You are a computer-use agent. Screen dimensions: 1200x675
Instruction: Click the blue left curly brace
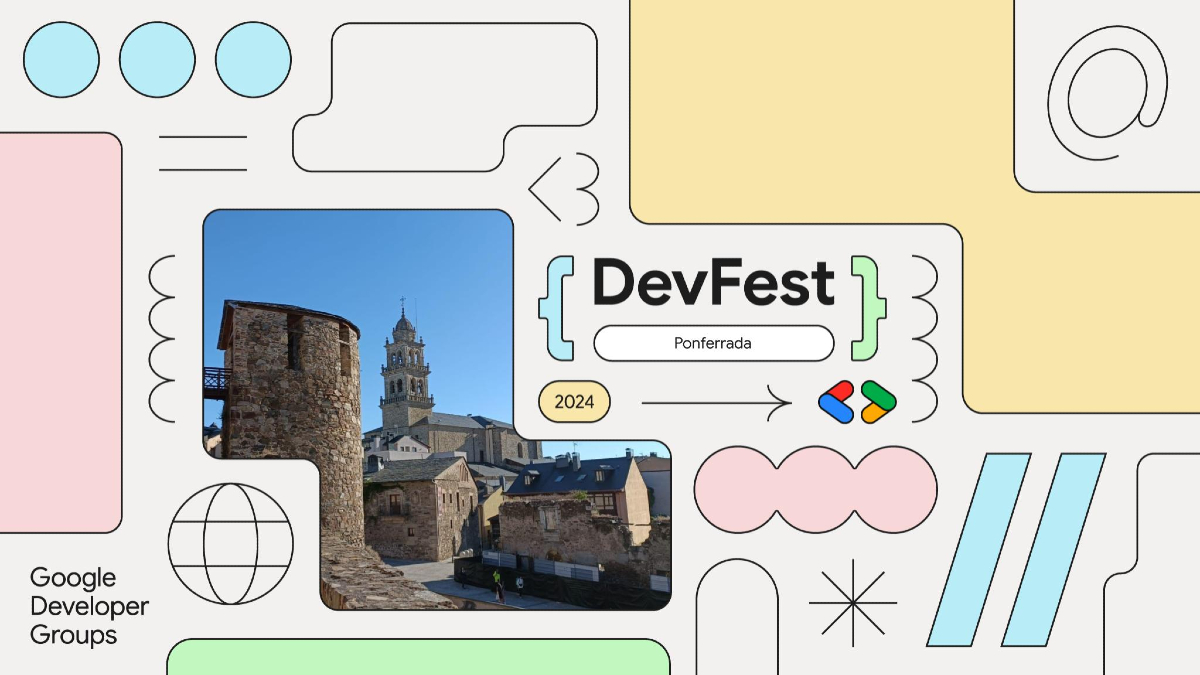coord(556,307)
